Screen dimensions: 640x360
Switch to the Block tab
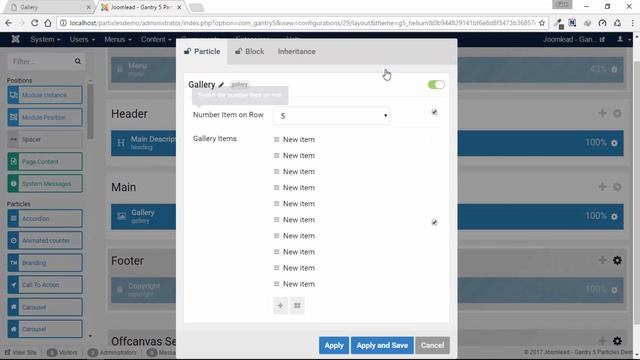click(x=249, y=51)
